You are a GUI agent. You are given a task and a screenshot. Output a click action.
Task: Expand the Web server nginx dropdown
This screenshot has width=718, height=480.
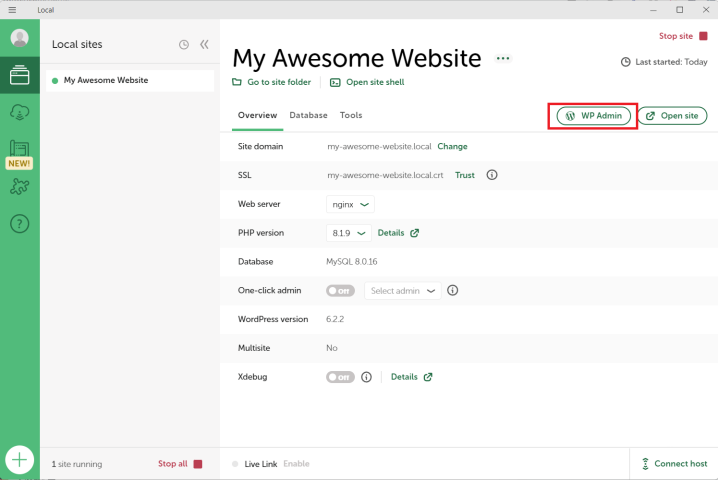[350, 204]
